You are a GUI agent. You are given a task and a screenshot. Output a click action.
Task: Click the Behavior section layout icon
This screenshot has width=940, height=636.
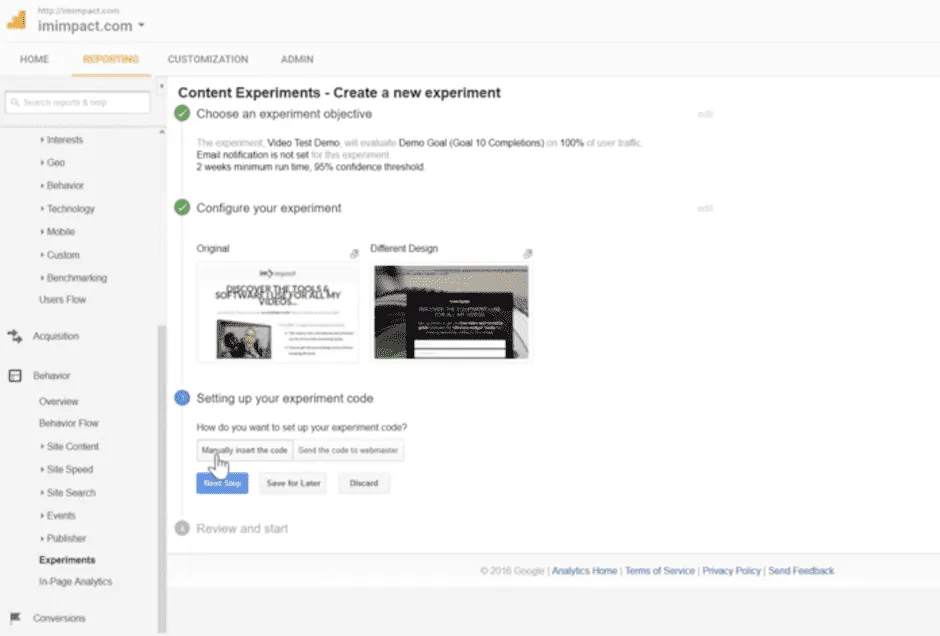coord(15,376)
